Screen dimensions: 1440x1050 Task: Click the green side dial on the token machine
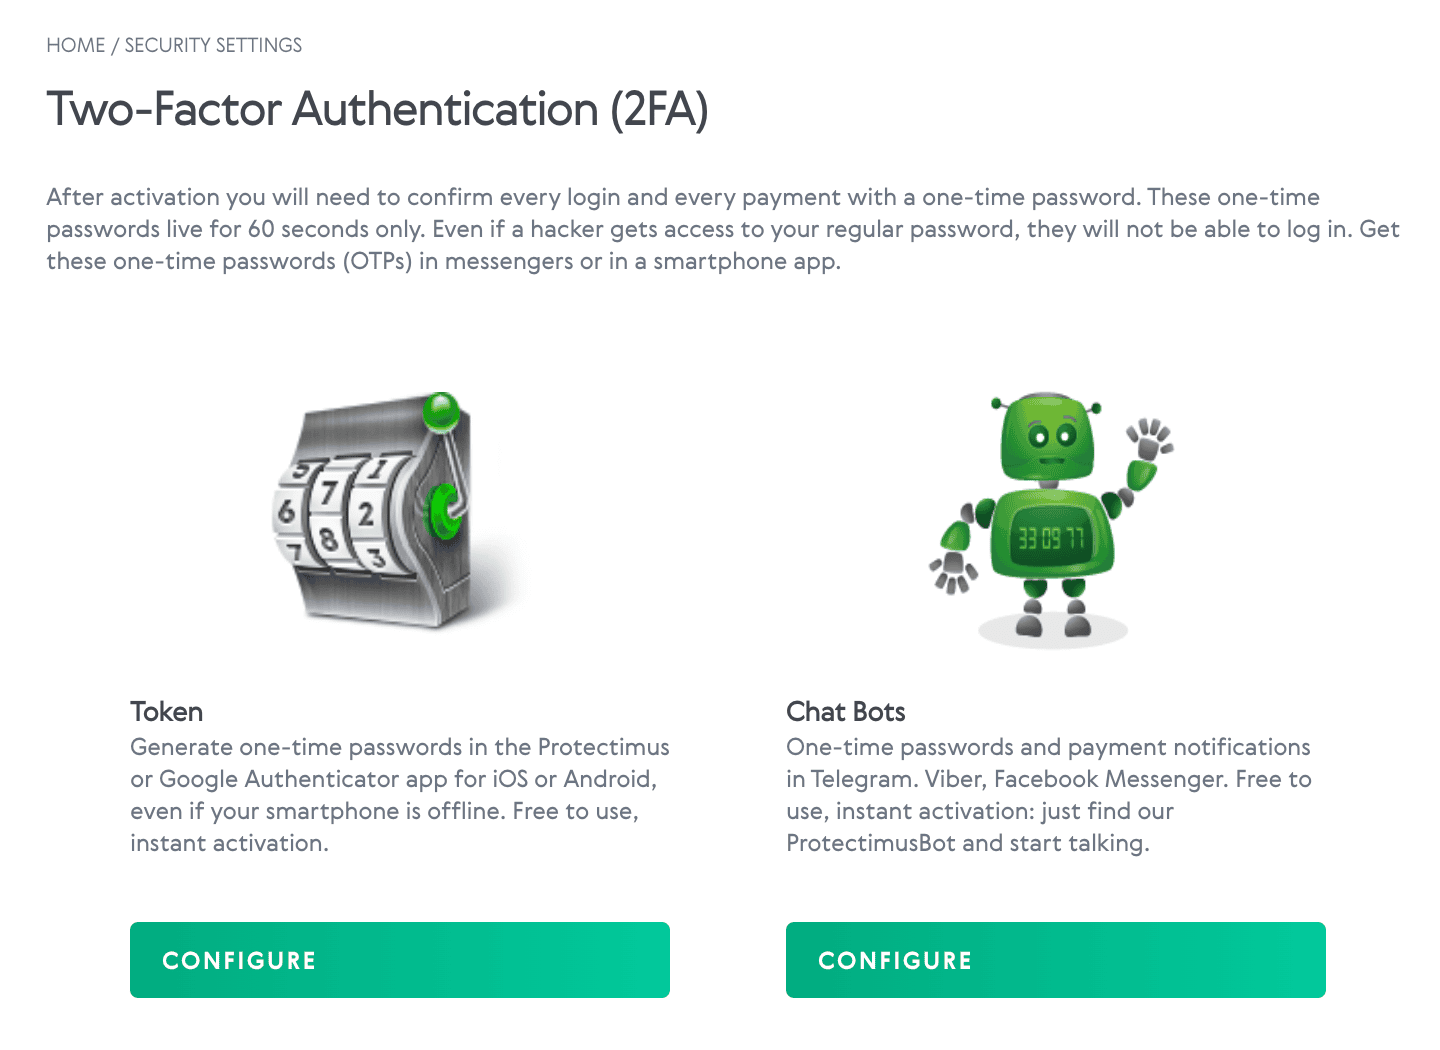click(441, 508)
